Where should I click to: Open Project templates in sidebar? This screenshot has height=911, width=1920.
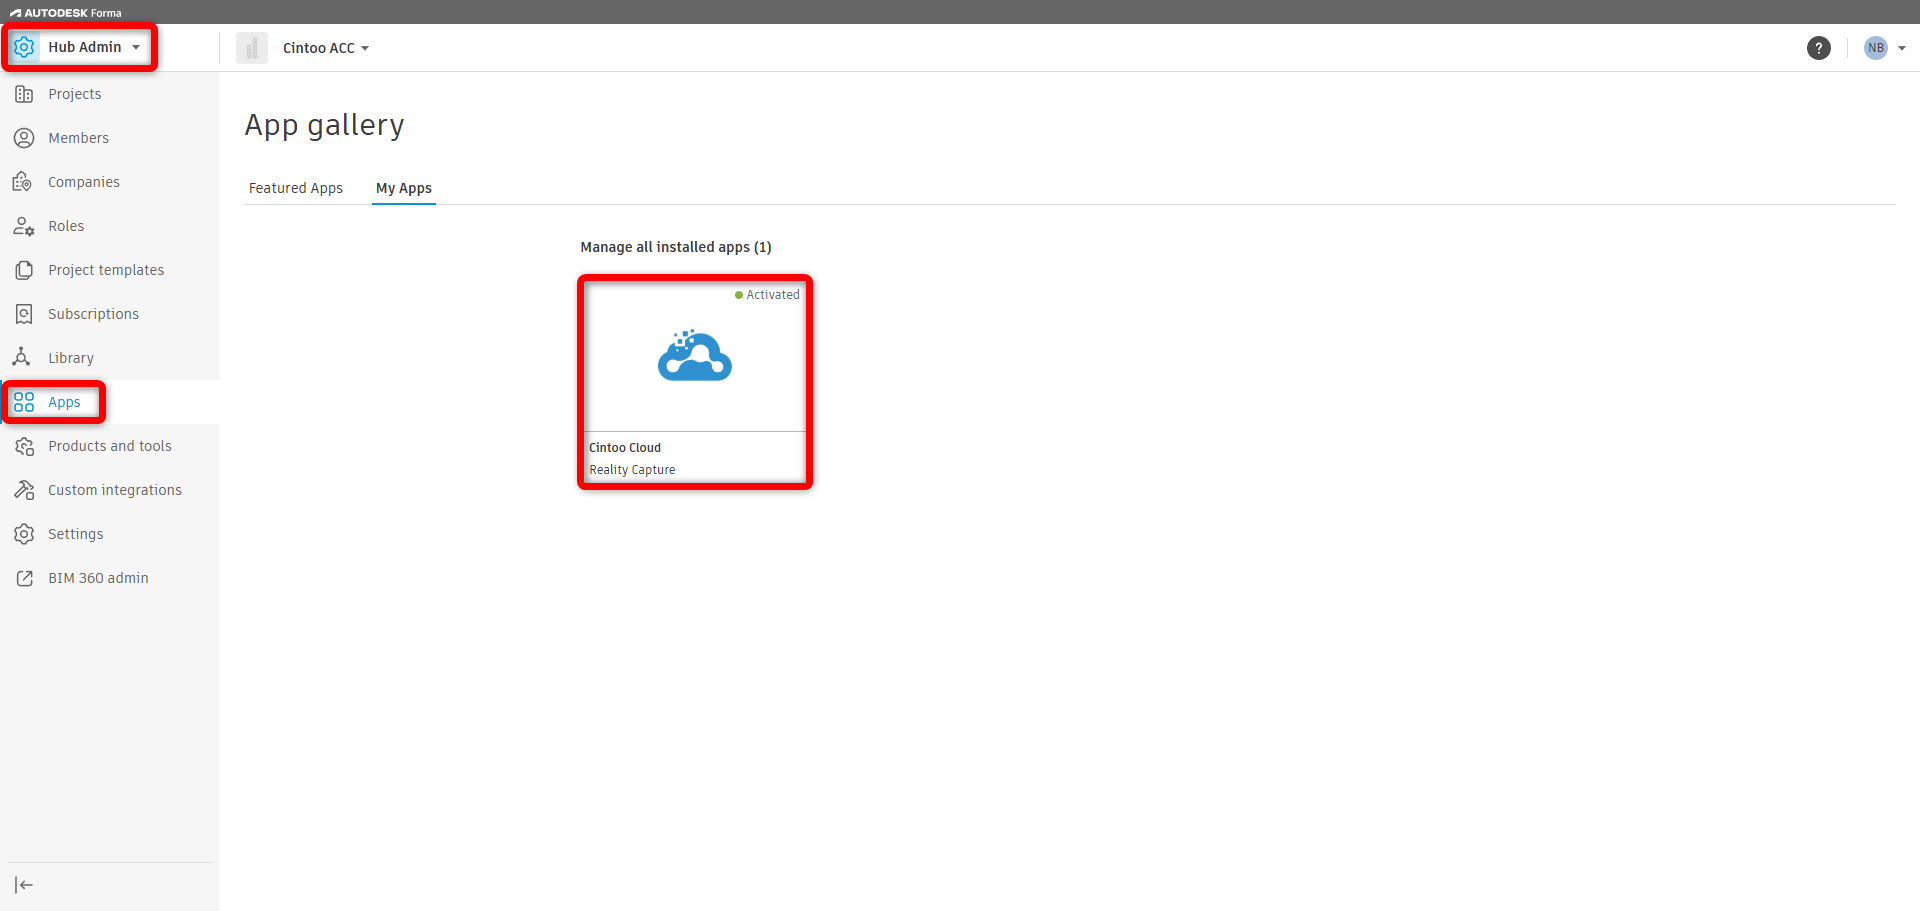click(106, 270)
